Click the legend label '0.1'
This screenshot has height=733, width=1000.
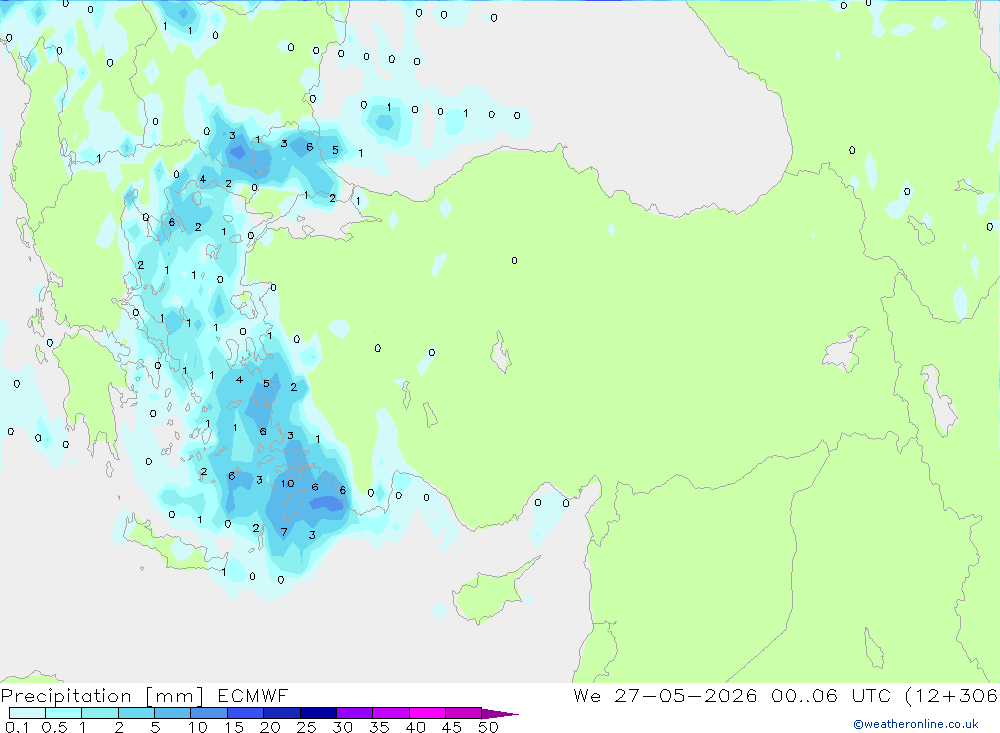(x=17, y=727)
